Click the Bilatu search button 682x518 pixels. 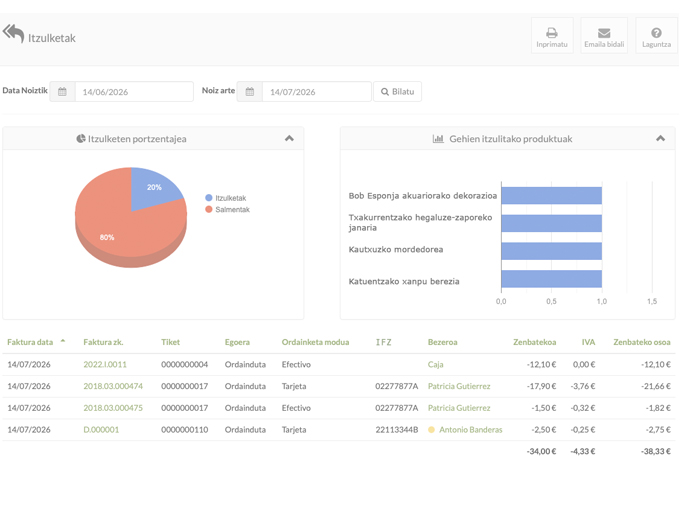397,92
